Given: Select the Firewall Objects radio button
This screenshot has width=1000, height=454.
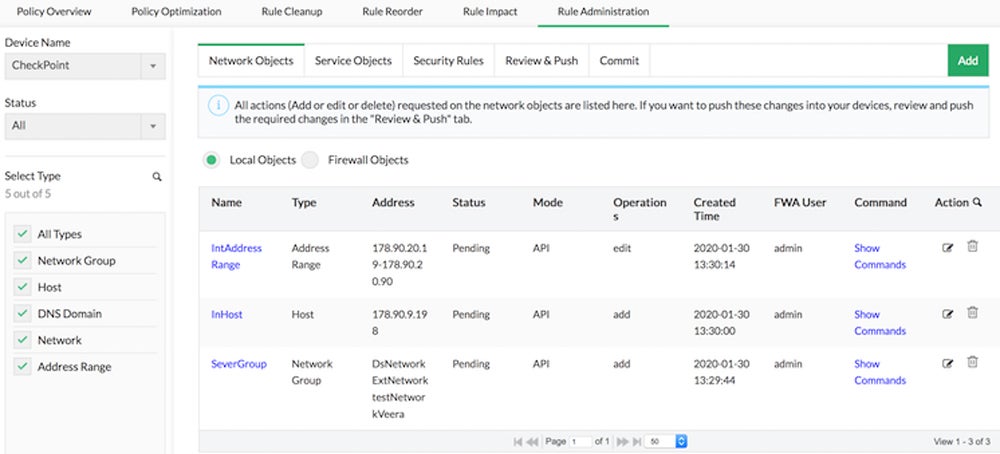Looking at the screenshot, I should pos(310,160).
